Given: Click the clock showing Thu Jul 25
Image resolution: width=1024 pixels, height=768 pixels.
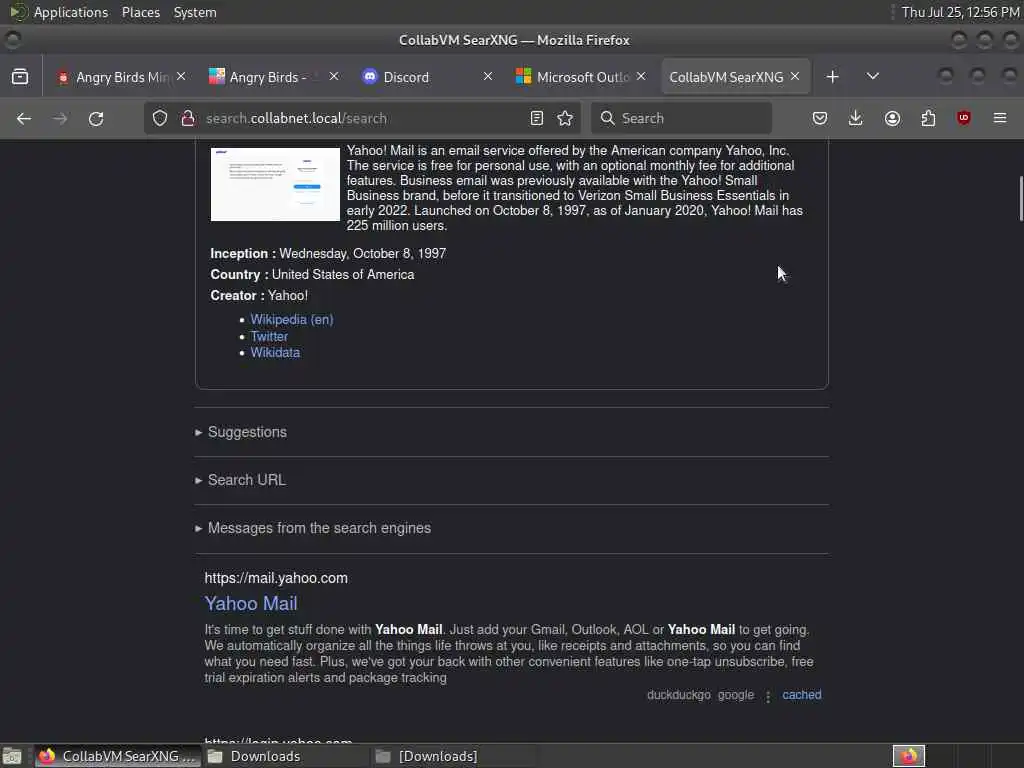Looking at the screenshot, I should [959, 12].
